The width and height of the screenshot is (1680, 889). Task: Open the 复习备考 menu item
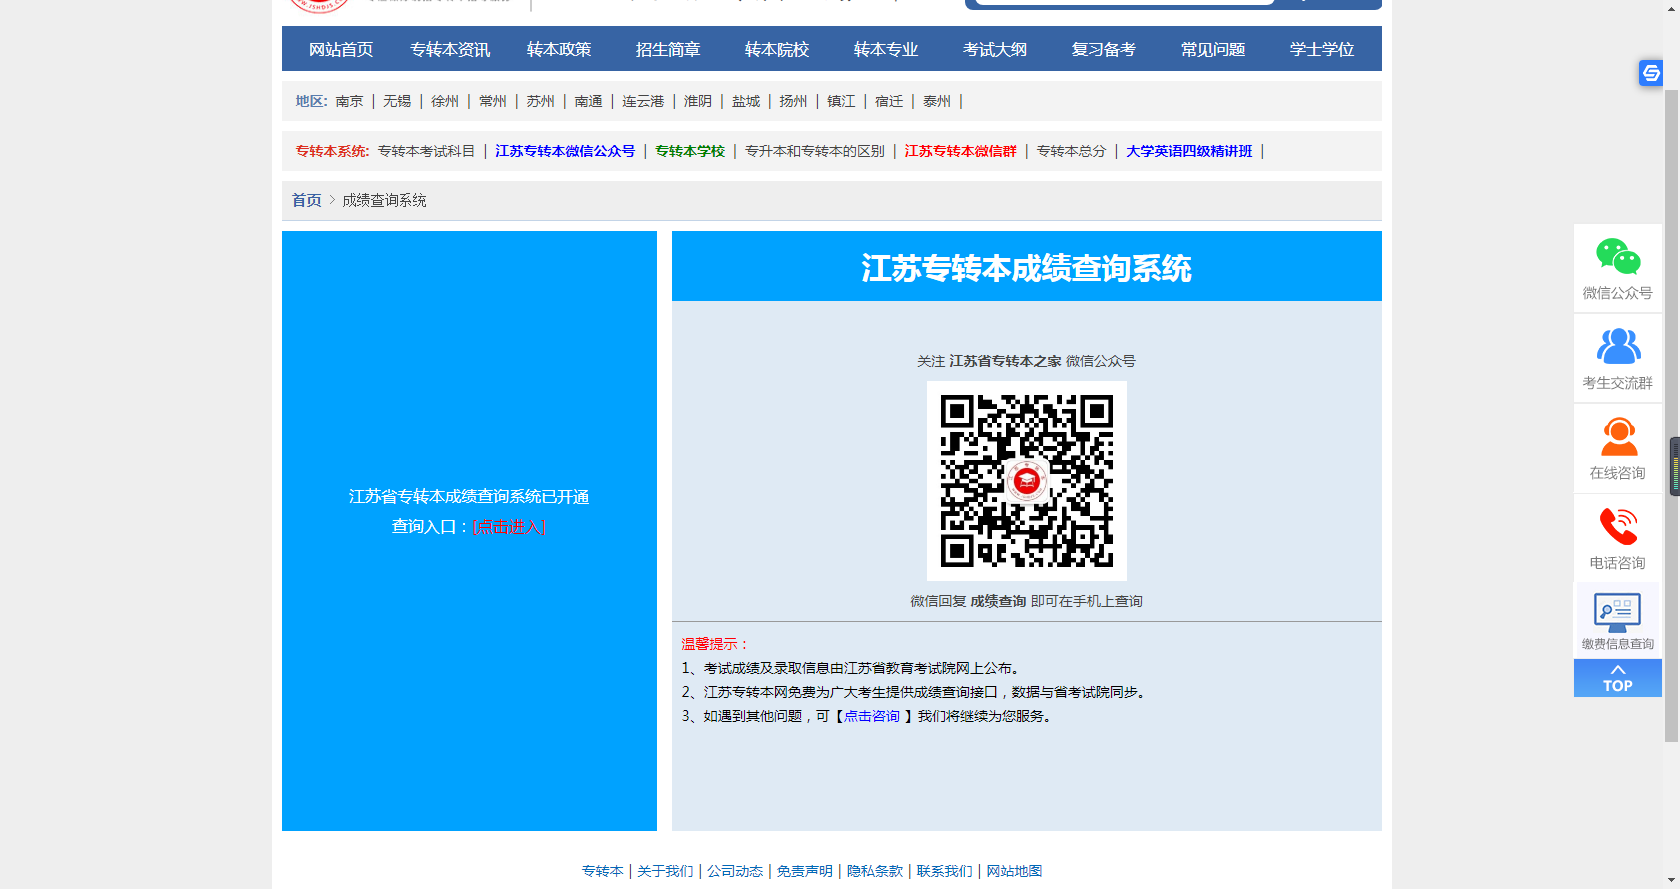click(1104, 49)
